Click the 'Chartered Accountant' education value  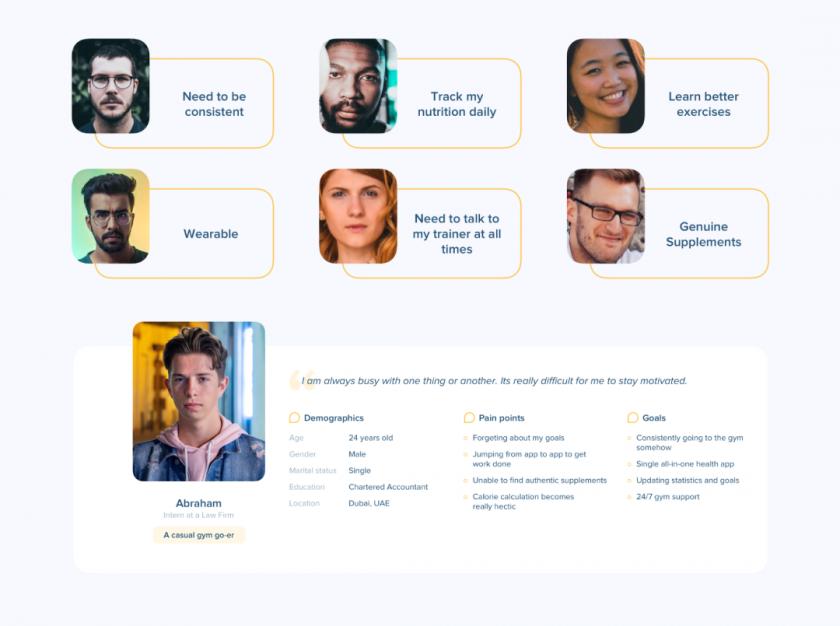(388, 487)
